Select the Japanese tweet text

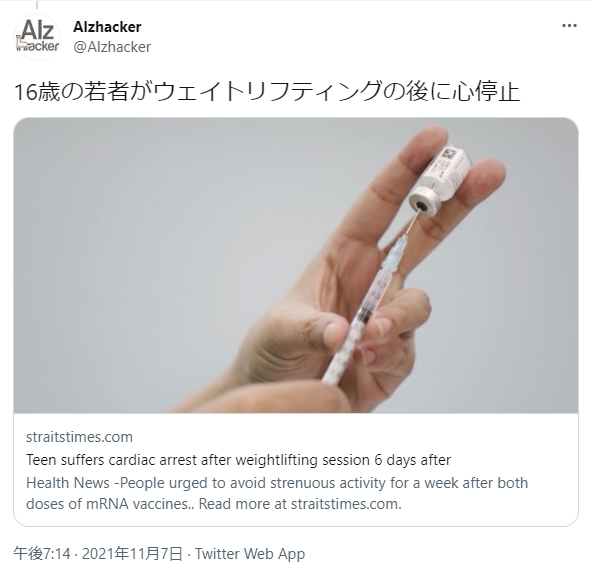(x=267, y=92)
